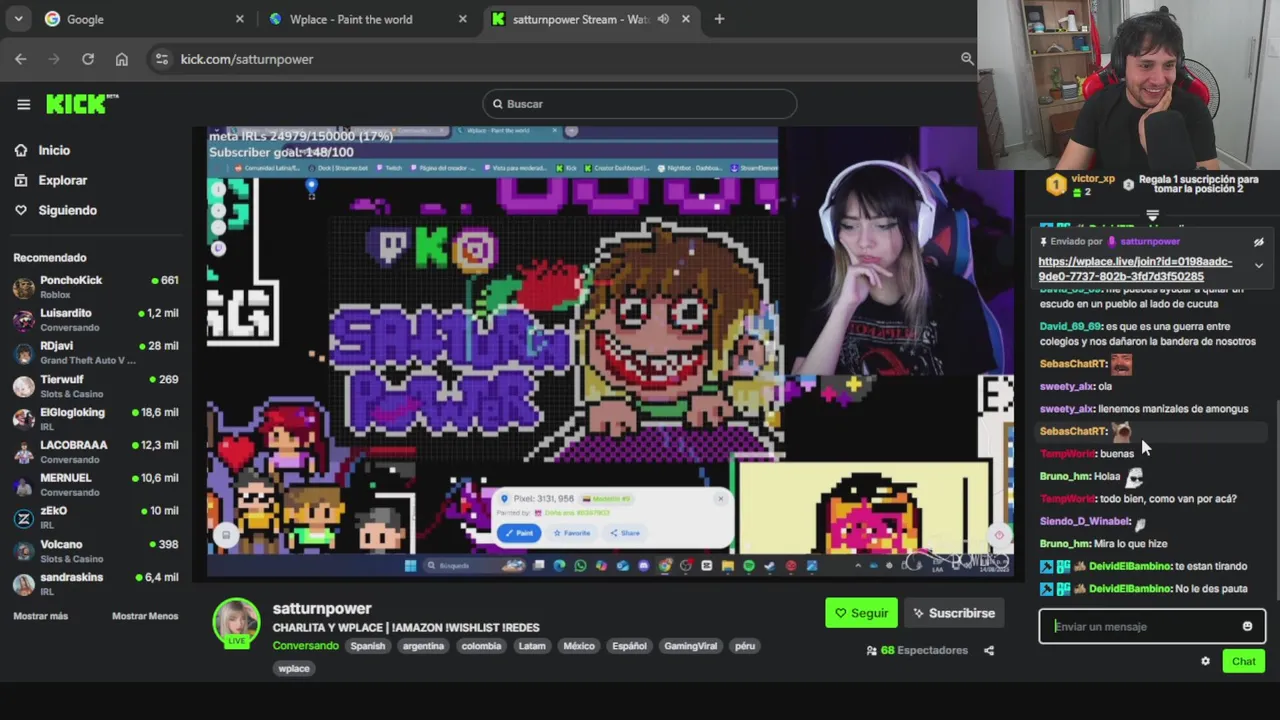1280x720 pixels.
Task: Open the Siguiendo section
Action: point(67,210)
